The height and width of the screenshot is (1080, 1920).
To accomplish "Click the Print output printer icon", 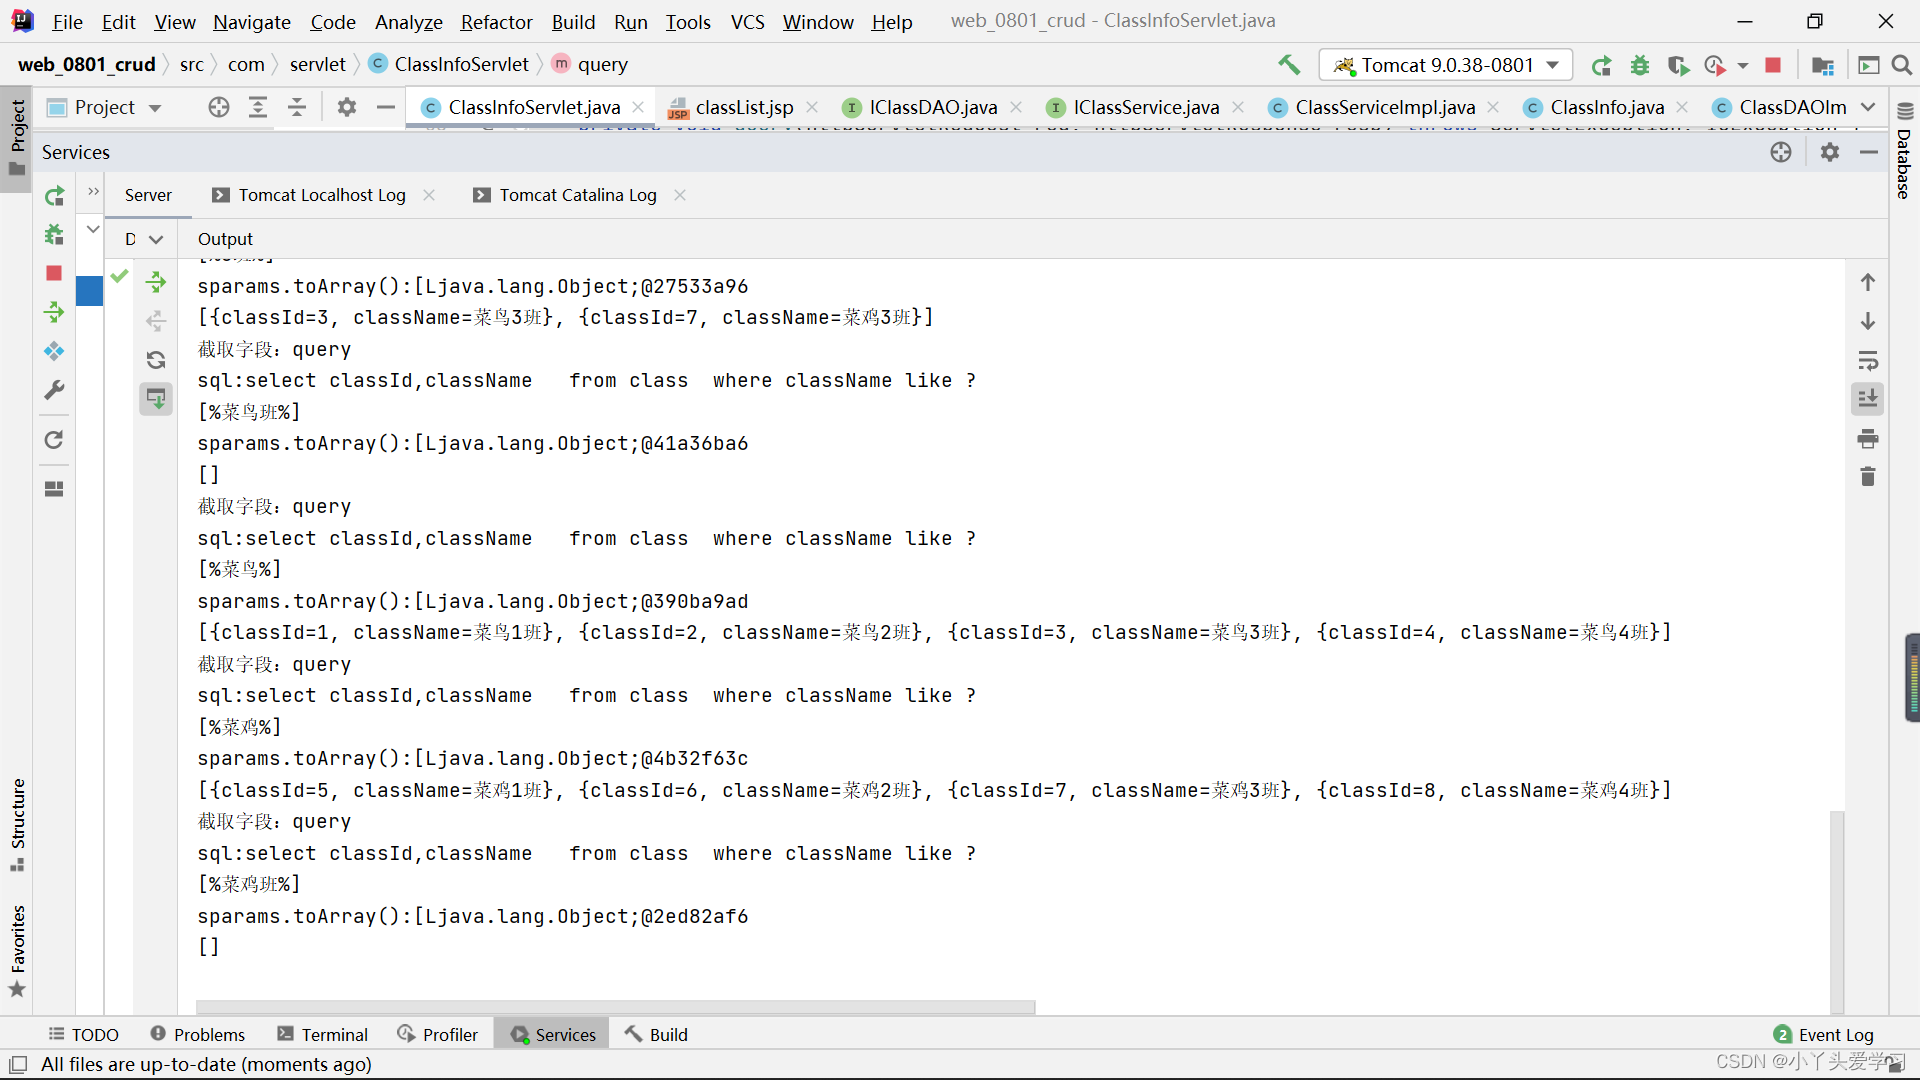I will [x=1868, y=438].
